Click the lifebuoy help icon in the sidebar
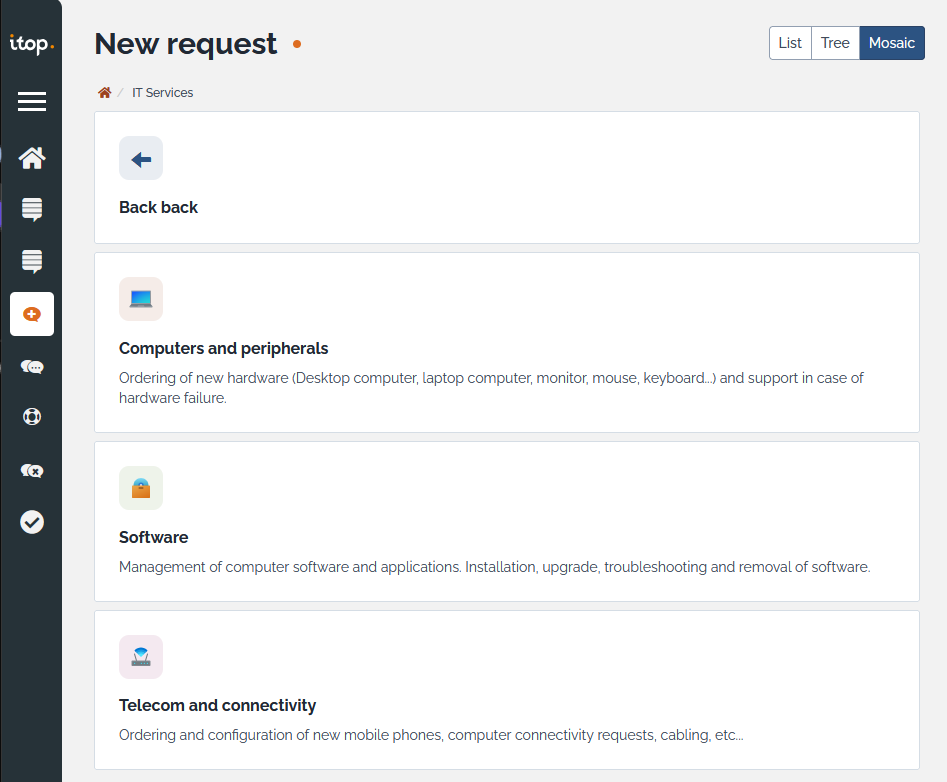The height and width of the screenshot is (782, 947). (32, 417)
